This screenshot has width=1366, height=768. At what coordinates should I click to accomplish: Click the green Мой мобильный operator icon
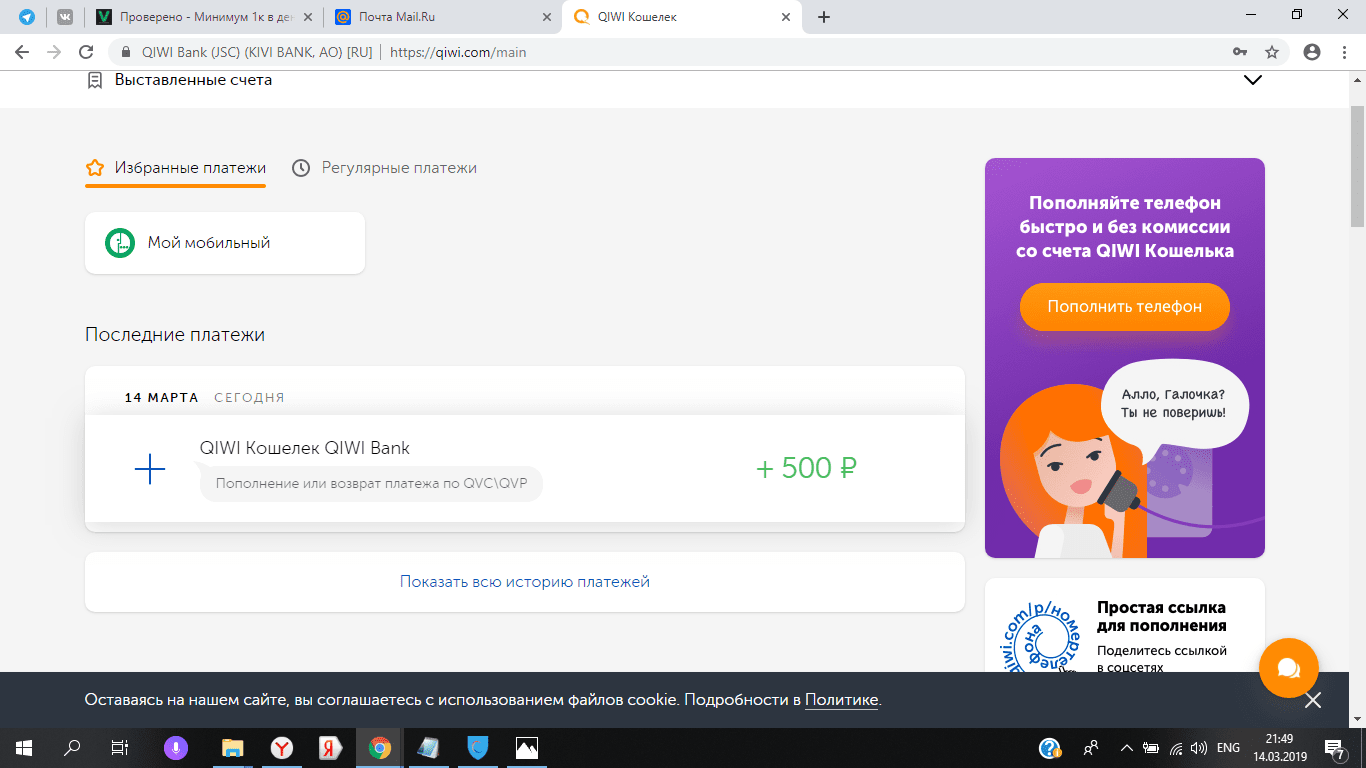pyautogui.click(x=120, y=243)
